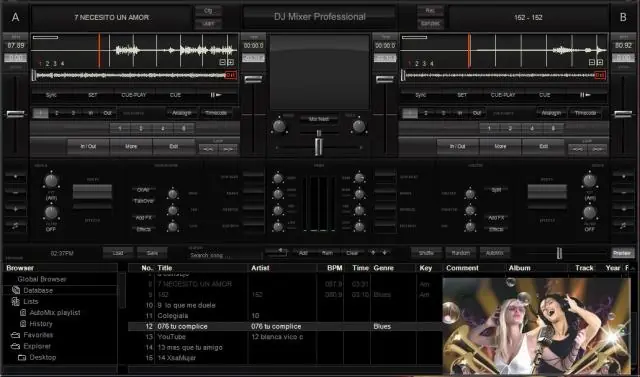Viewport: 640px width, 377px height.
Task: Click the music note icon on right side
Action: pos(623,225)
